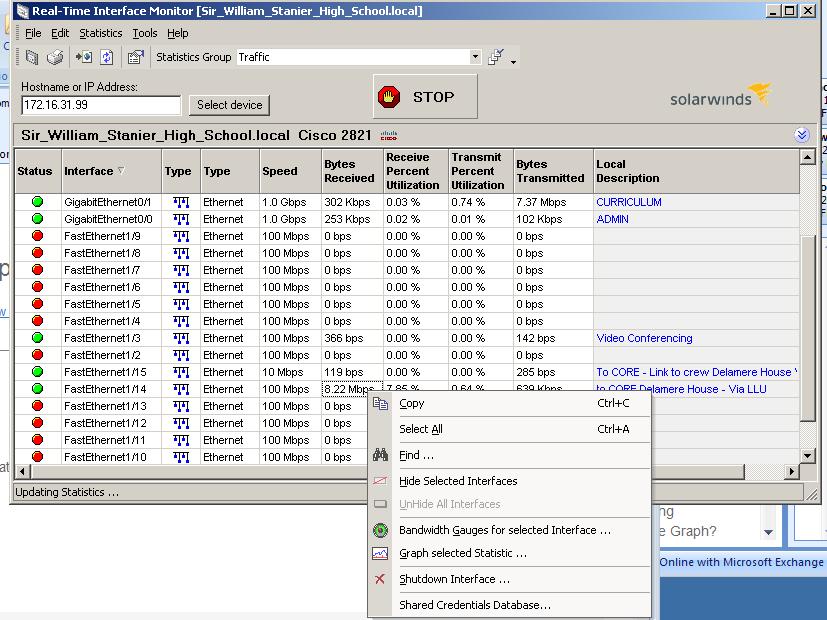Click the refresh icon in the toolbar
Screen dimensions: 827x620
point(106,57)
